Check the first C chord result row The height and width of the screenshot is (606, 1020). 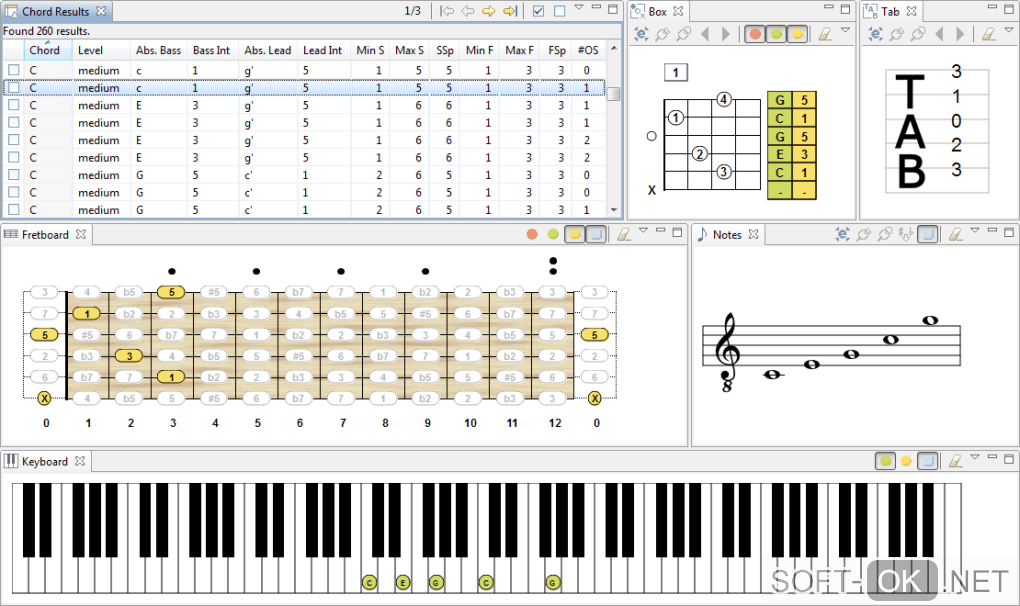pyautogui.click(x=14, y=70)
